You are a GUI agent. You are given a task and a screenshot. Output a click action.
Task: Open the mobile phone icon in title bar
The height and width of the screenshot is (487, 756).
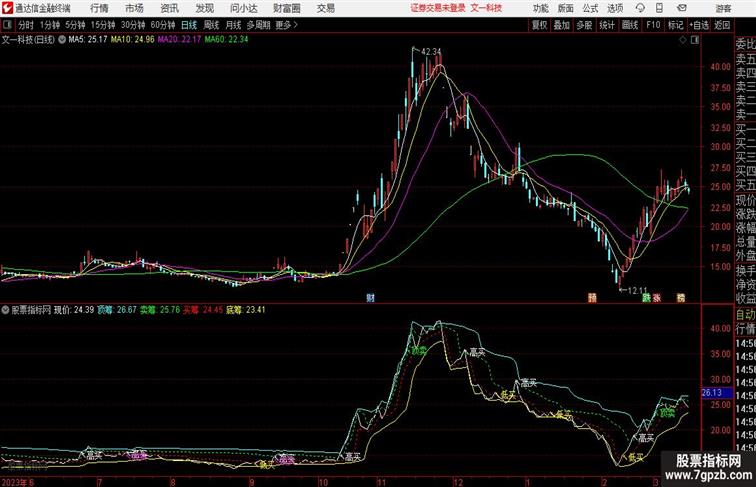click(660, 8)
